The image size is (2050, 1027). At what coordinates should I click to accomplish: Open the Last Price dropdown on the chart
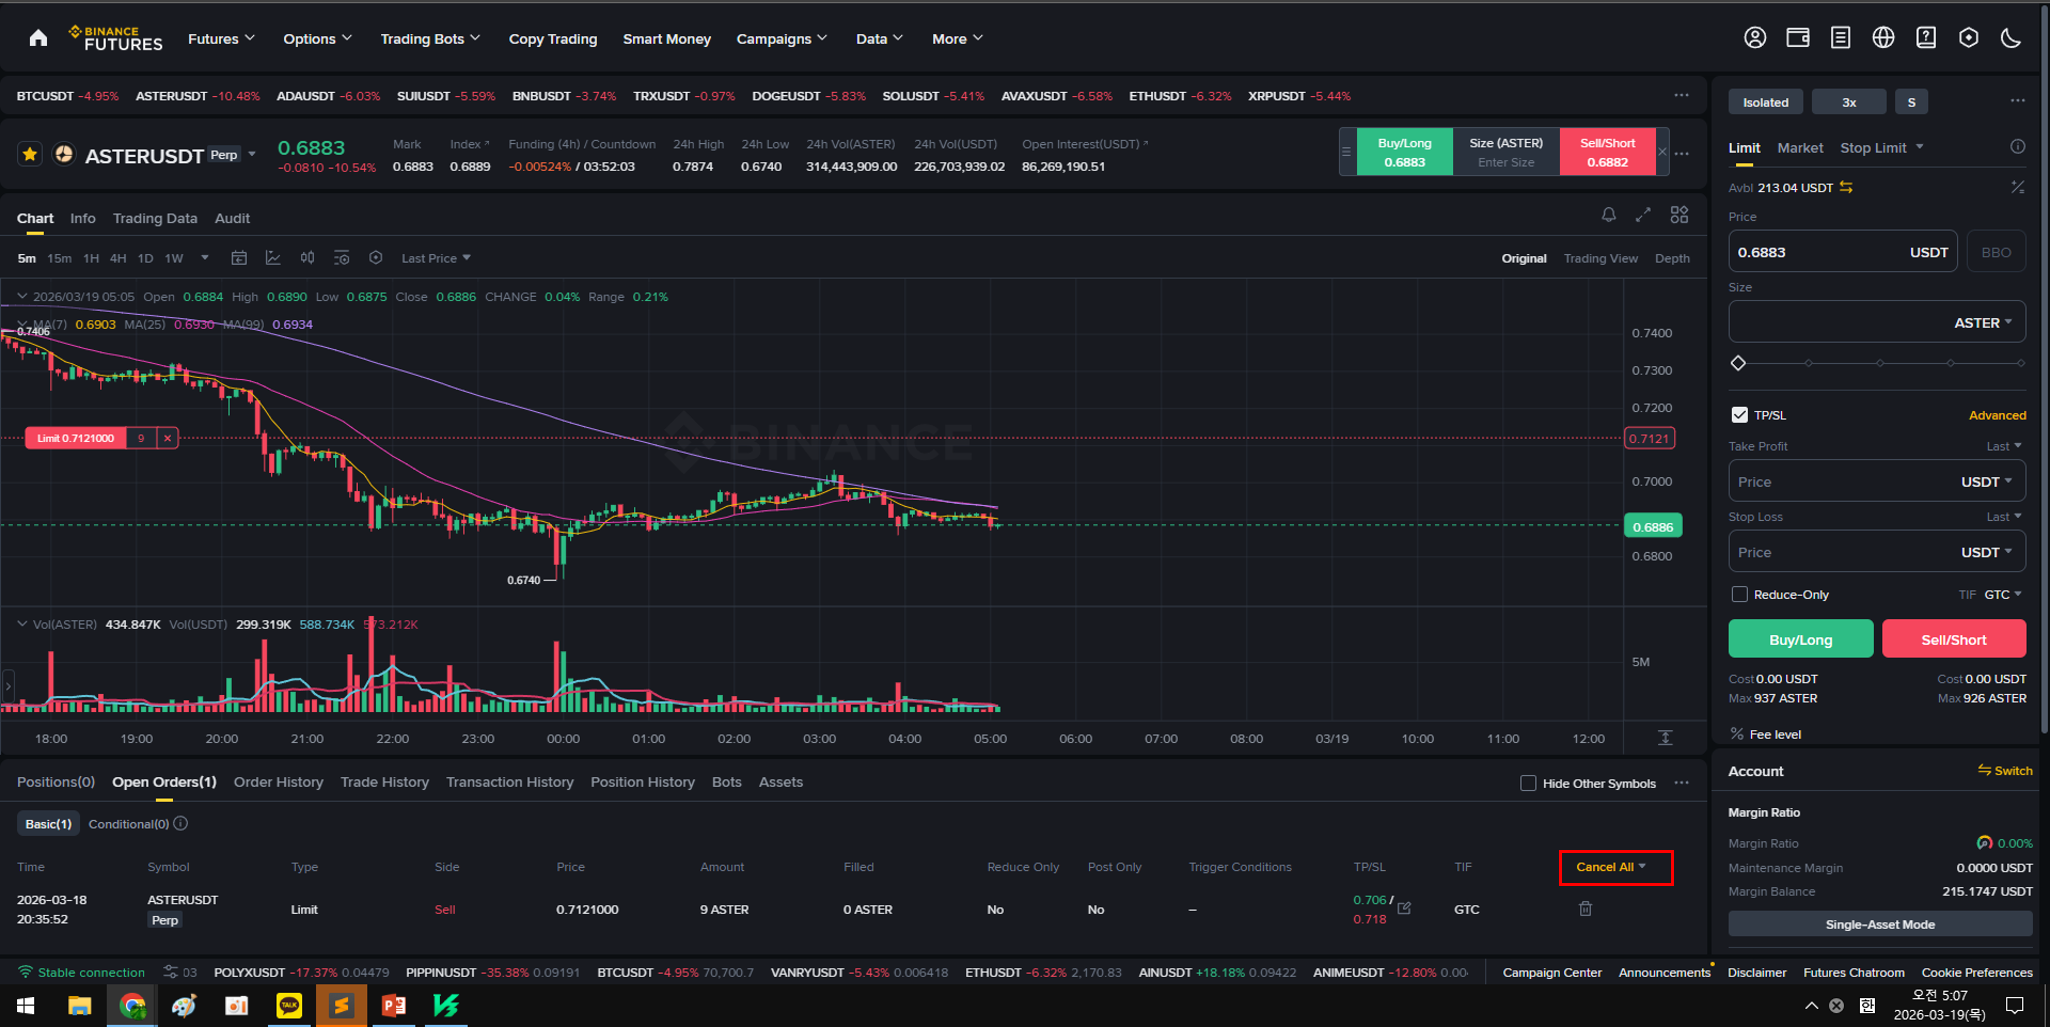[x=436, y=258]
